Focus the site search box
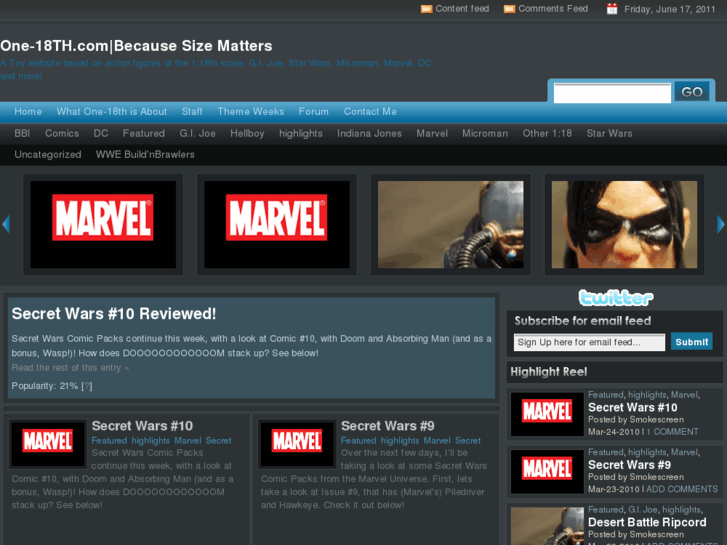The image size is (727, 545). (x=612, y=93)
